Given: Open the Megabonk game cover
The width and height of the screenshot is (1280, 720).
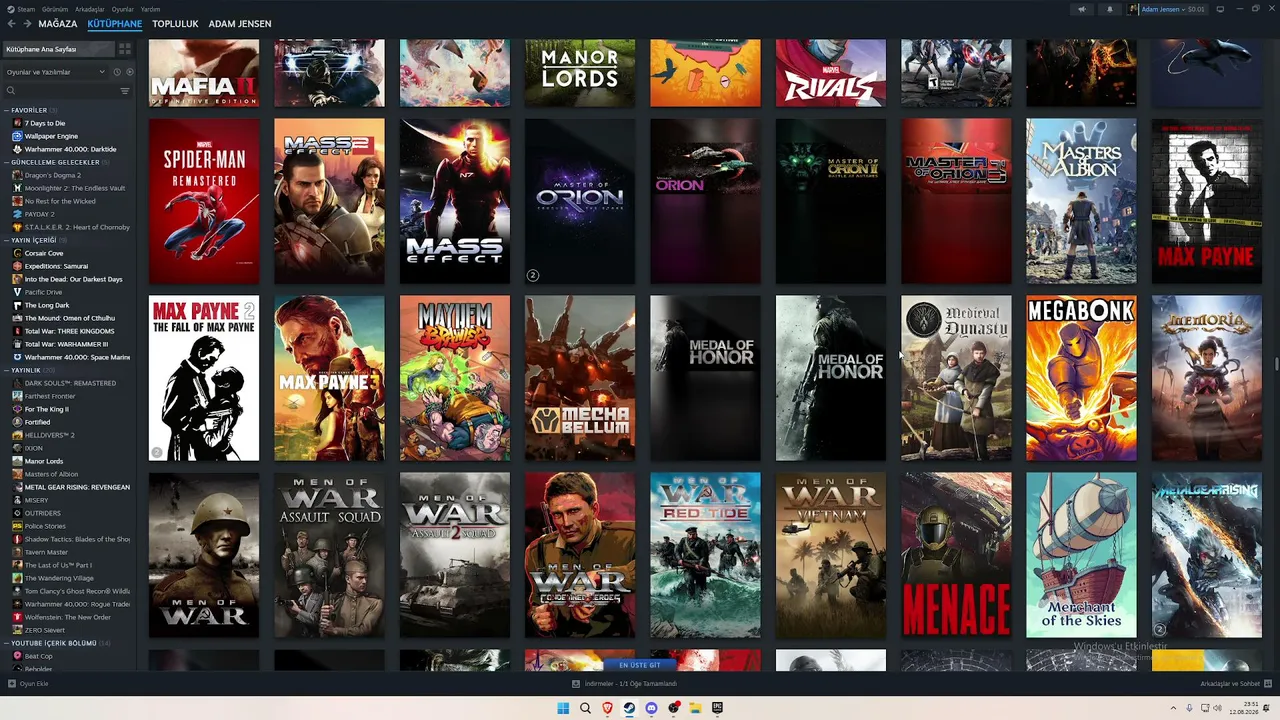Looking at the screenshot, I should [1081, 378].
